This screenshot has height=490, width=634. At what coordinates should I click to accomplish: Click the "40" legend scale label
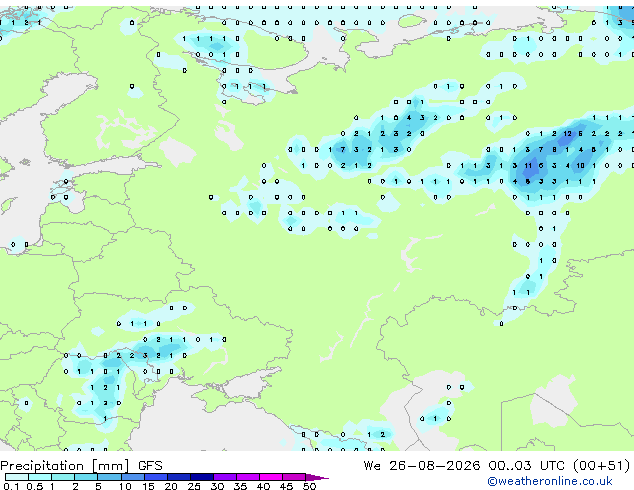263,486
